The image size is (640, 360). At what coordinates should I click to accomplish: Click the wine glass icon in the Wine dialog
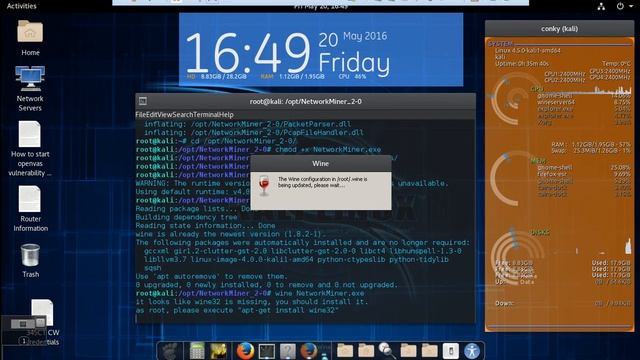click(x=264, y=185)
